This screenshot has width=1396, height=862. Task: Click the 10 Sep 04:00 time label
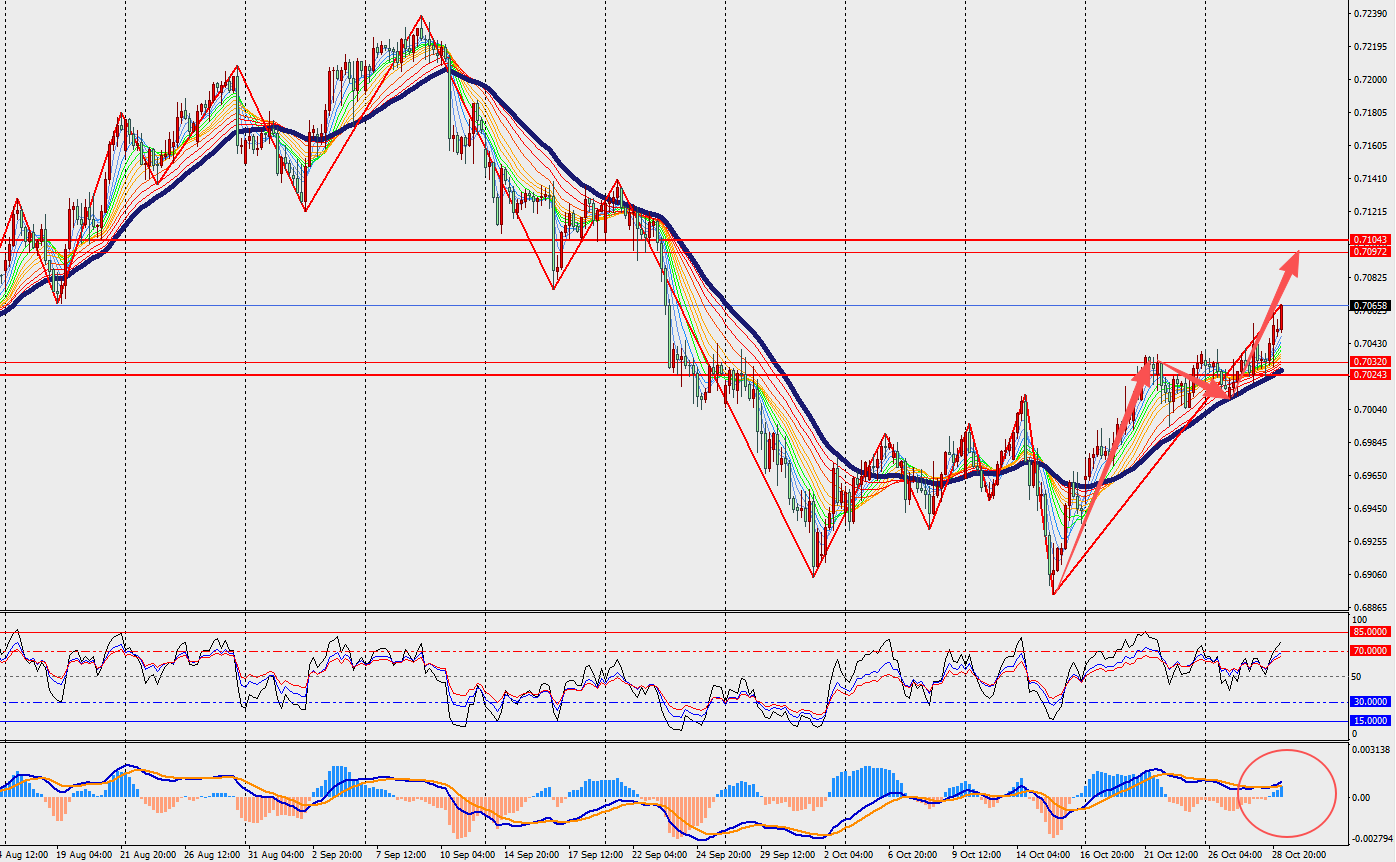(468, 855)
